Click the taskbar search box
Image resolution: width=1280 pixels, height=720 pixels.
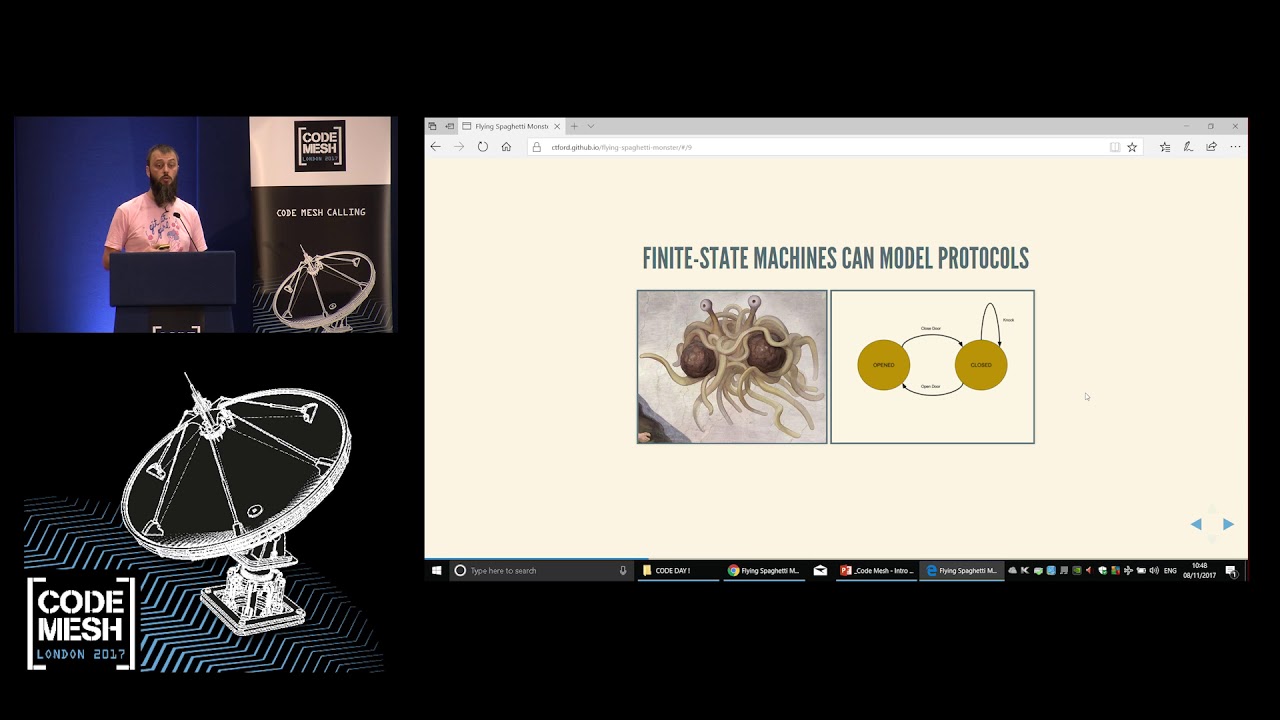(540, 570)
